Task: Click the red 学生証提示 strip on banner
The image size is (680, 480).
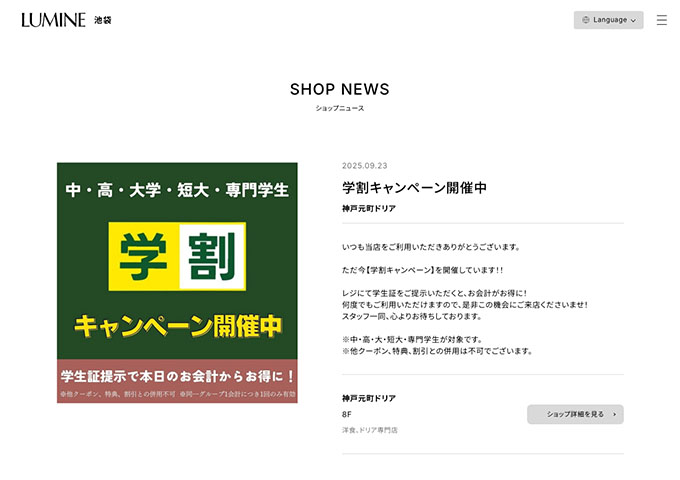Action: [x=177, y=381]
